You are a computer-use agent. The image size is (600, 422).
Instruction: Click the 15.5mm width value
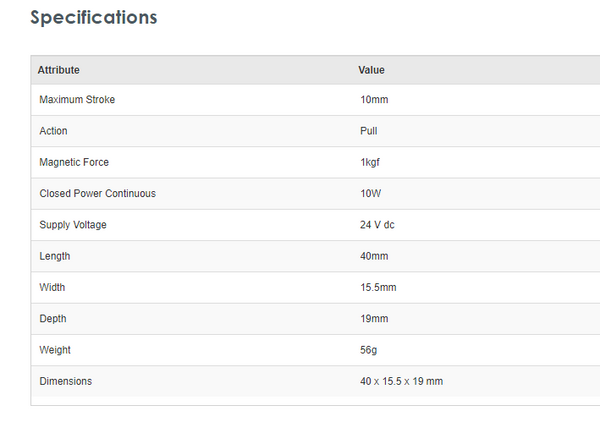point(378,288)
